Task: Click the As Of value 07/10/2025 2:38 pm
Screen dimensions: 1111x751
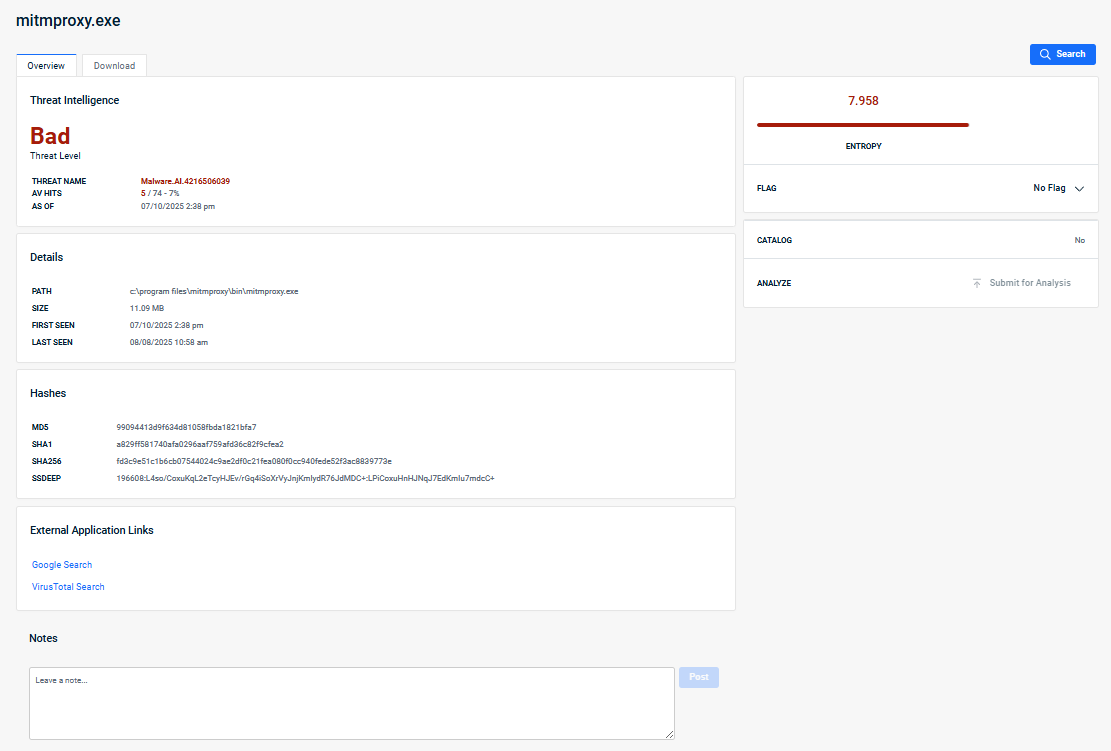Action: (178, 206)
